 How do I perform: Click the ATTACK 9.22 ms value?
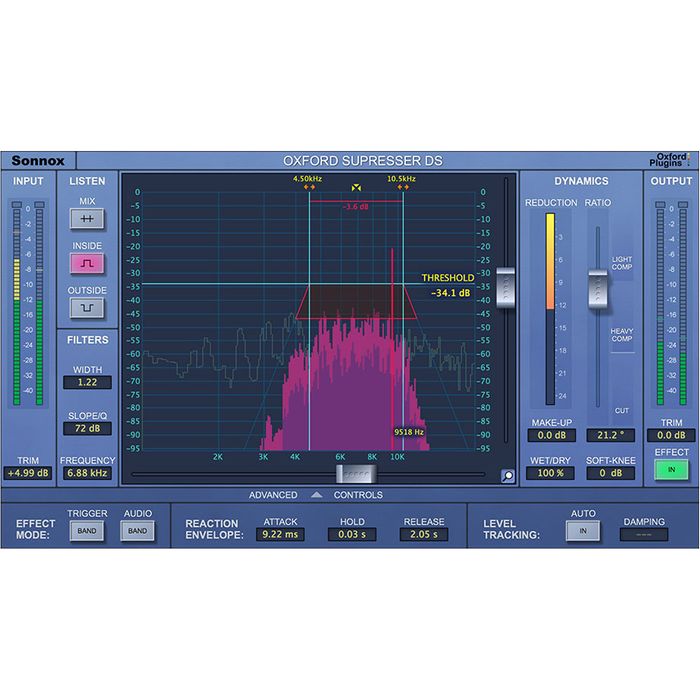point(281,535)
